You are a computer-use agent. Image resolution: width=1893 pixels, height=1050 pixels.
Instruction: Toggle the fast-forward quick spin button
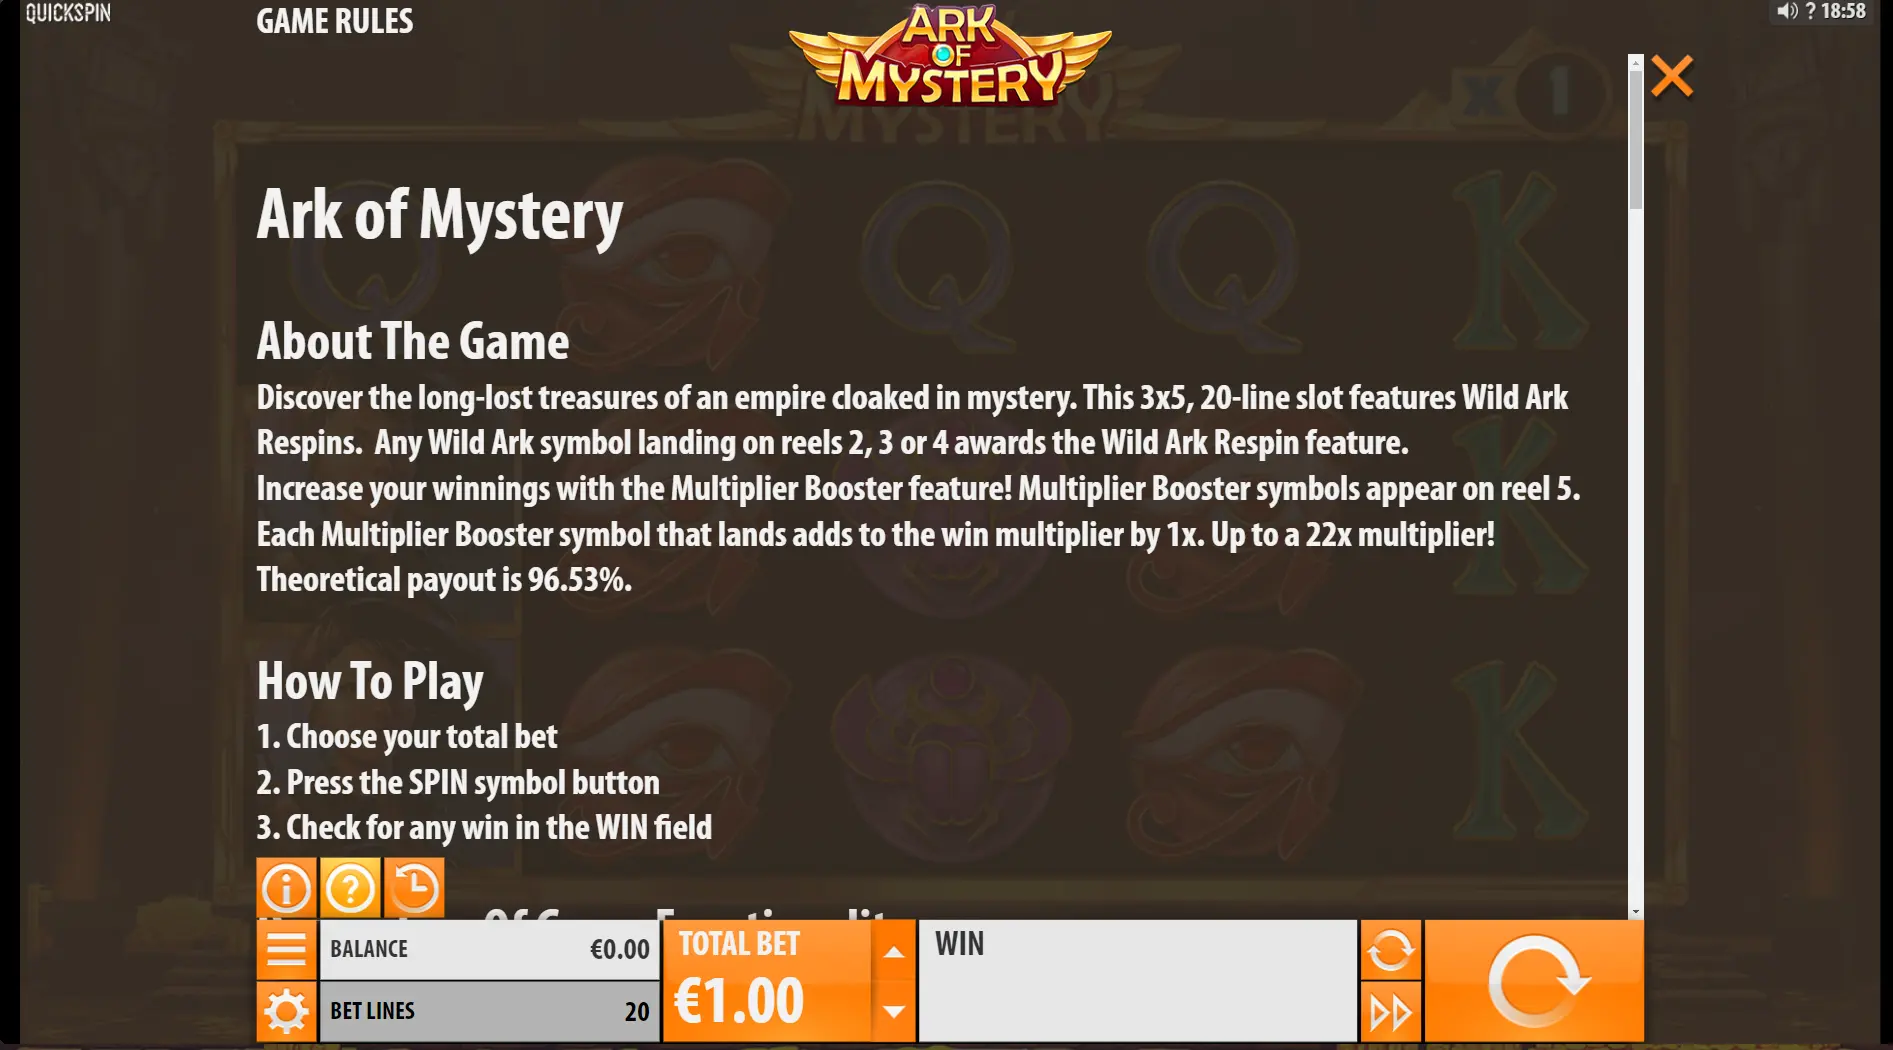(x=1390, y=1012)
